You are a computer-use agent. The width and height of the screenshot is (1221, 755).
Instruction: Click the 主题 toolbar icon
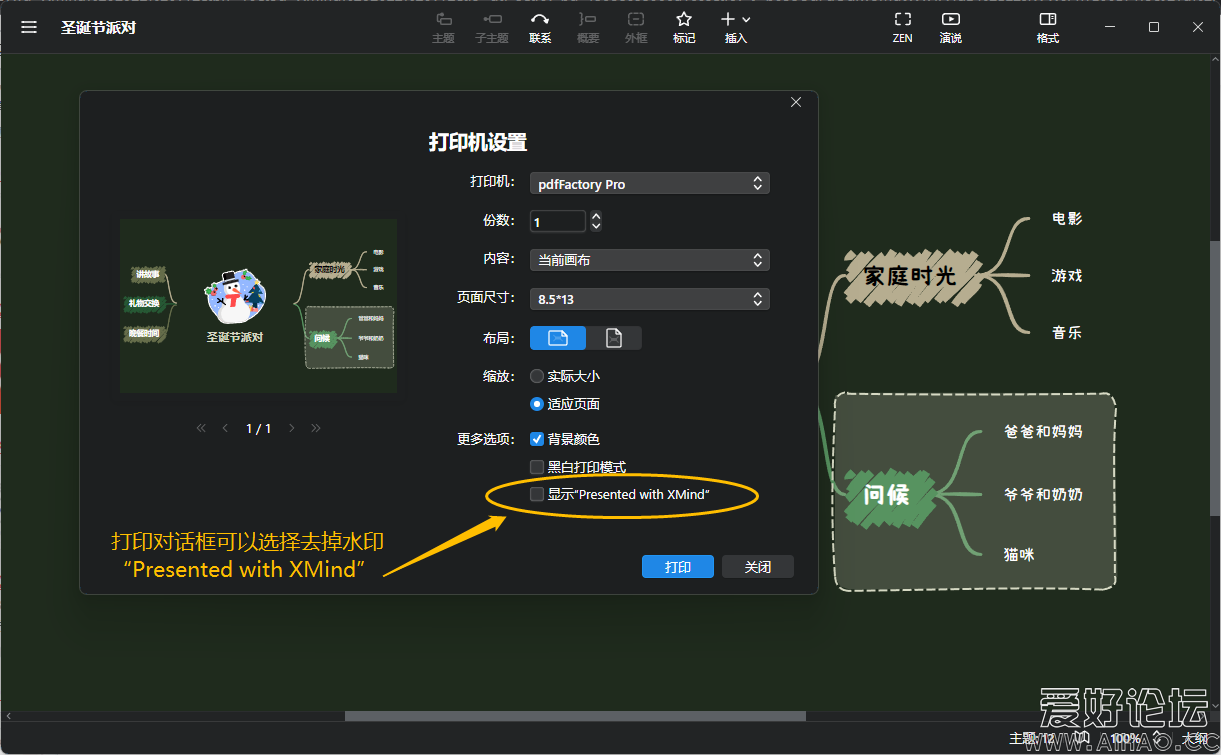[x=443, y=28]
